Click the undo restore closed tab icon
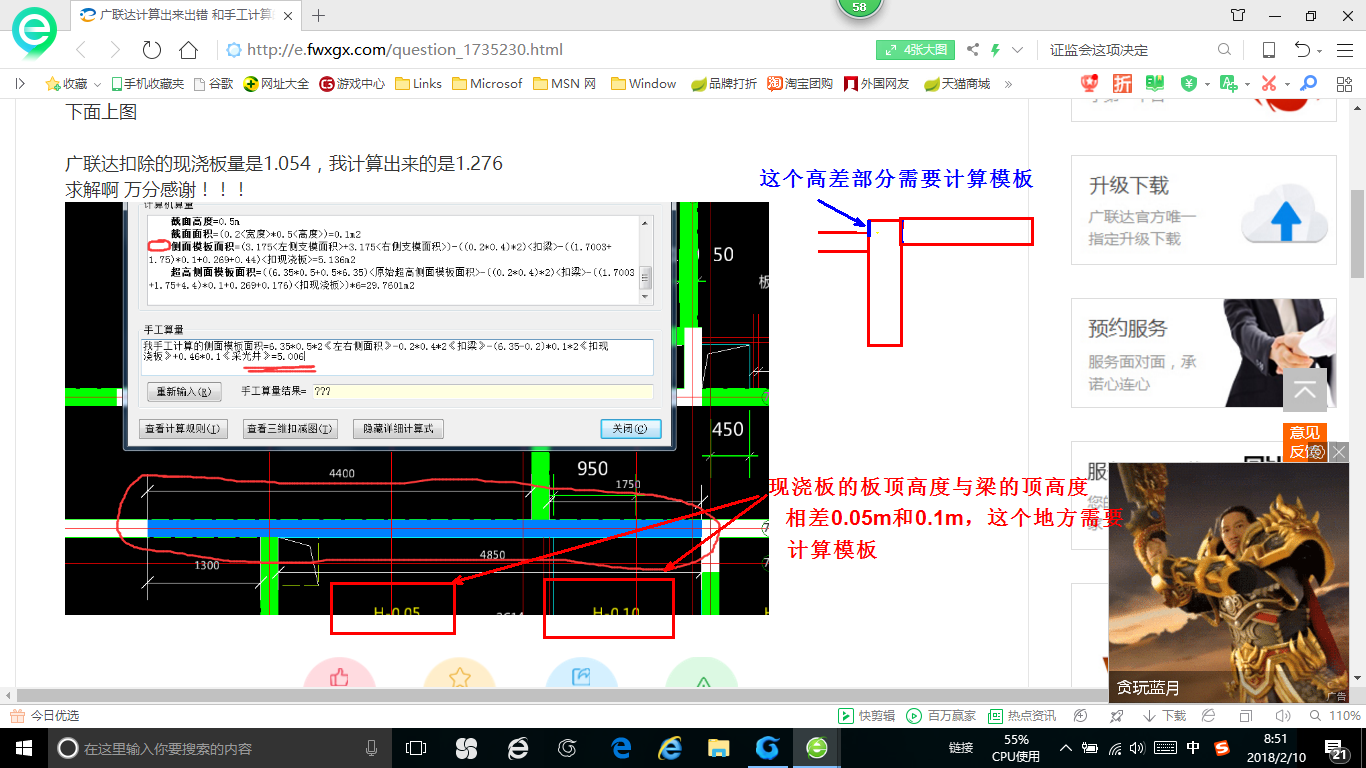Image resolution: width=1366 pixels, height=768 pixels. 1303,50
